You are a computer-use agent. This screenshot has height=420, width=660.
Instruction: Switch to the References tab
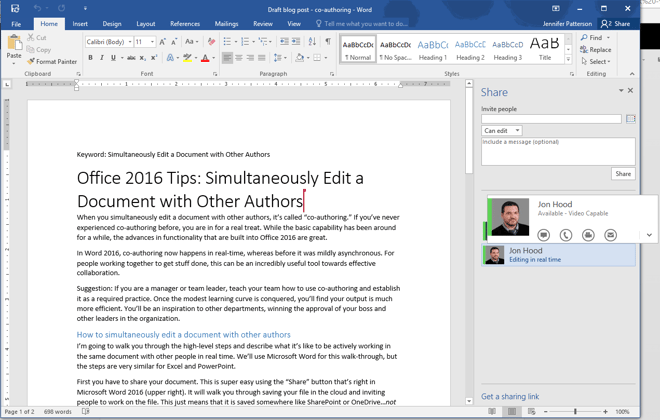click(185, 24)
